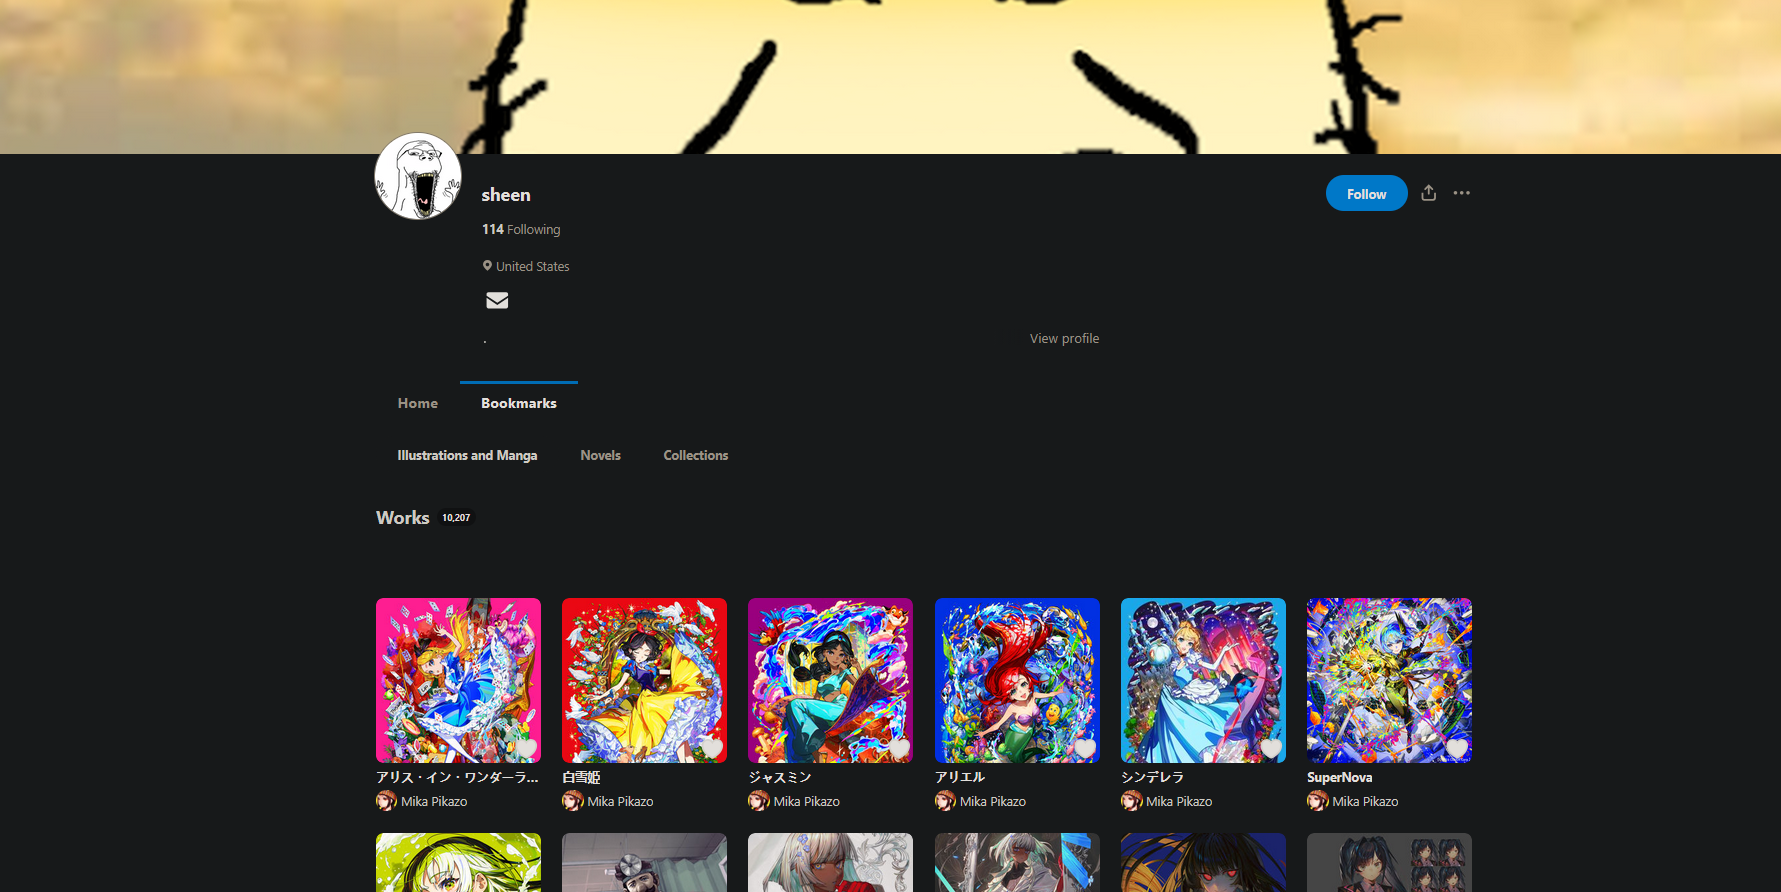Viewport: 1781px width, 892px height.
Task: Open the 114 Following list
Action: (521, 229)
